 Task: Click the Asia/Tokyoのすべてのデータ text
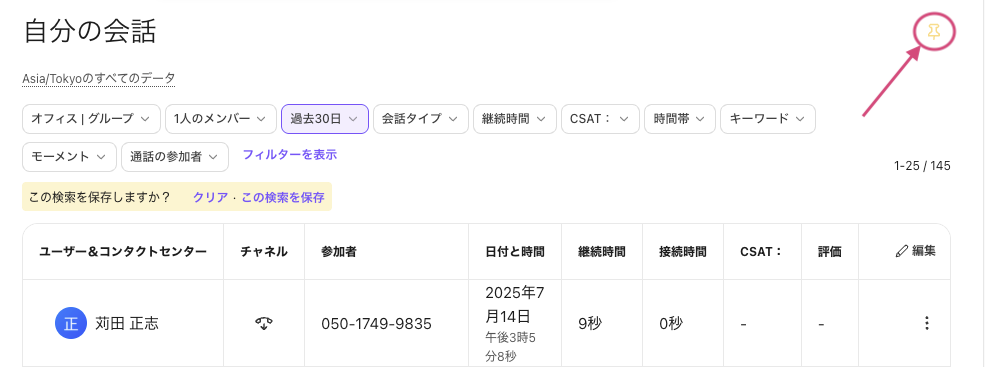click(99, 79)
